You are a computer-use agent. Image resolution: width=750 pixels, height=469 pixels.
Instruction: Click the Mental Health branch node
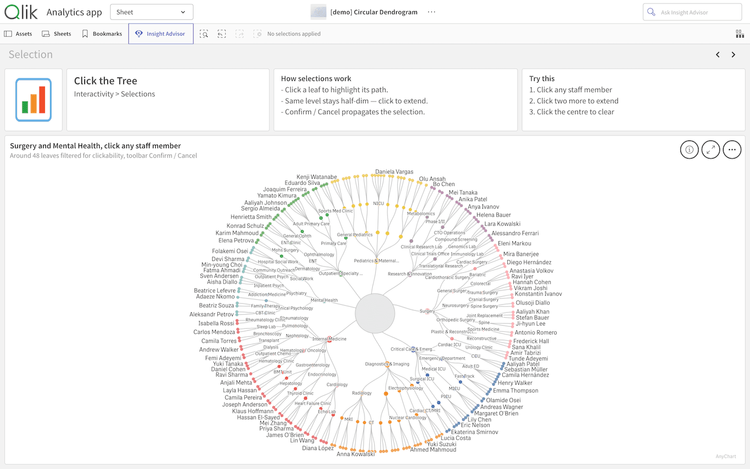[x=324, y=300]
